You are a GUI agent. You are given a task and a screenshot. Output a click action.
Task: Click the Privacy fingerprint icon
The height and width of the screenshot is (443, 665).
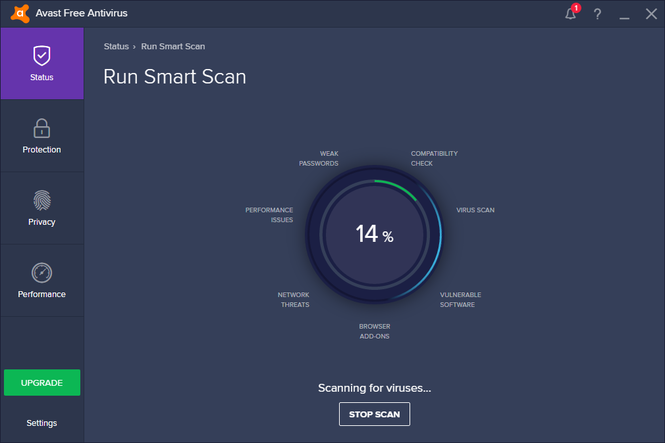[42, 200]
